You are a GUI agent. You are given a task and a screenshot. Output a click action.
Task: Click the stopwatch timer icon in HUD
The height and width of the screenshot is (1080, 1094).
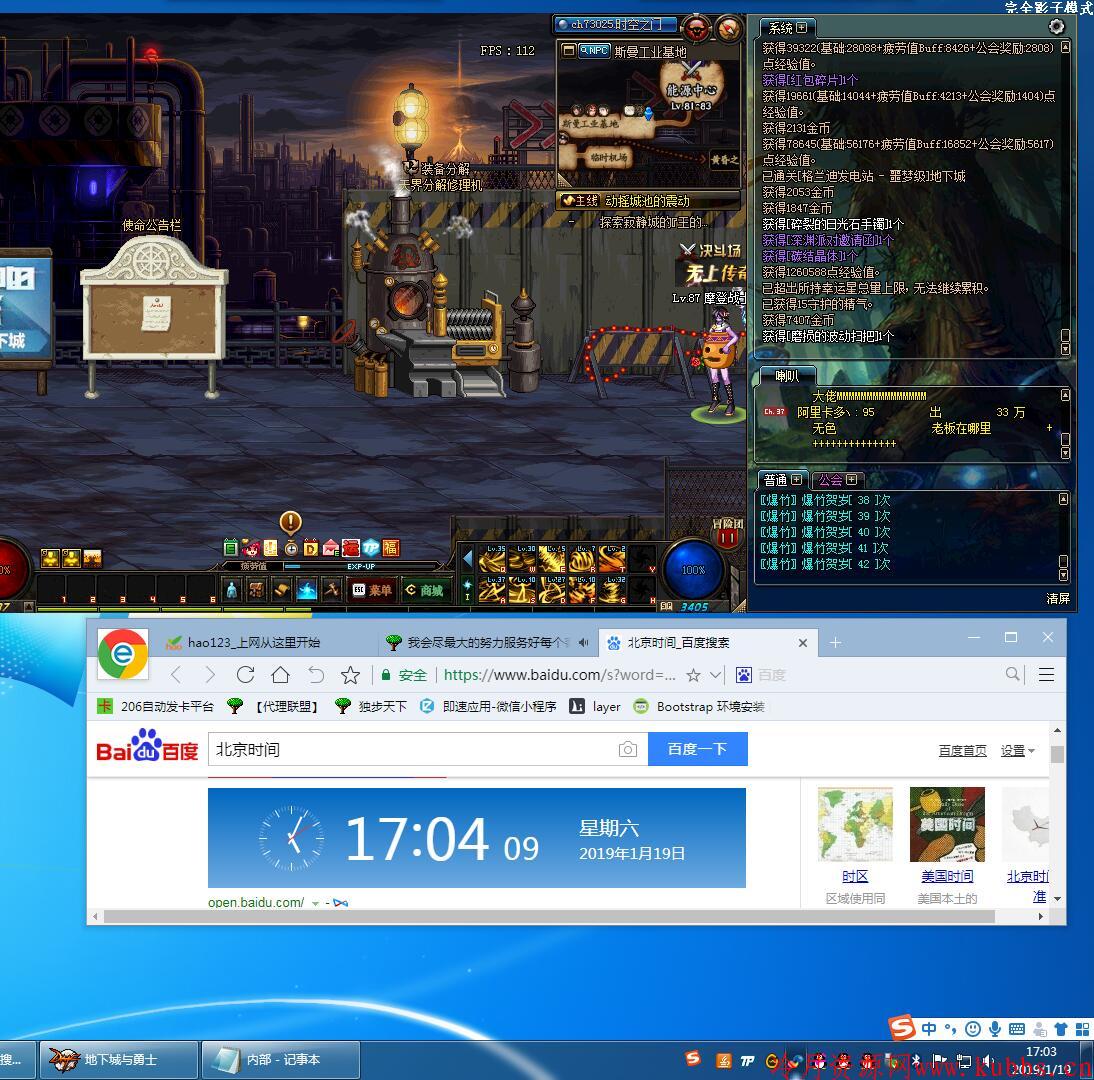pos(291,548)
